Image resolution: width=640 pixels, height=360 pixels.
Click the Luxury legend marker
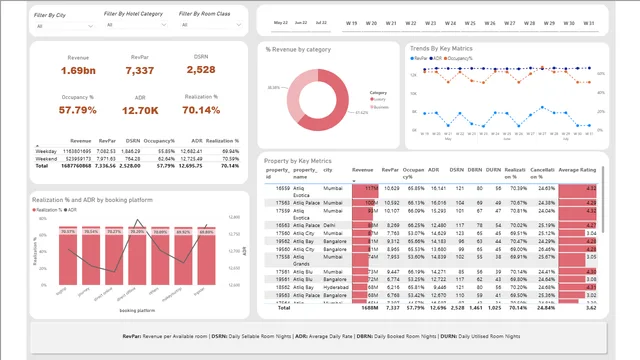click(x=372, y=99)
